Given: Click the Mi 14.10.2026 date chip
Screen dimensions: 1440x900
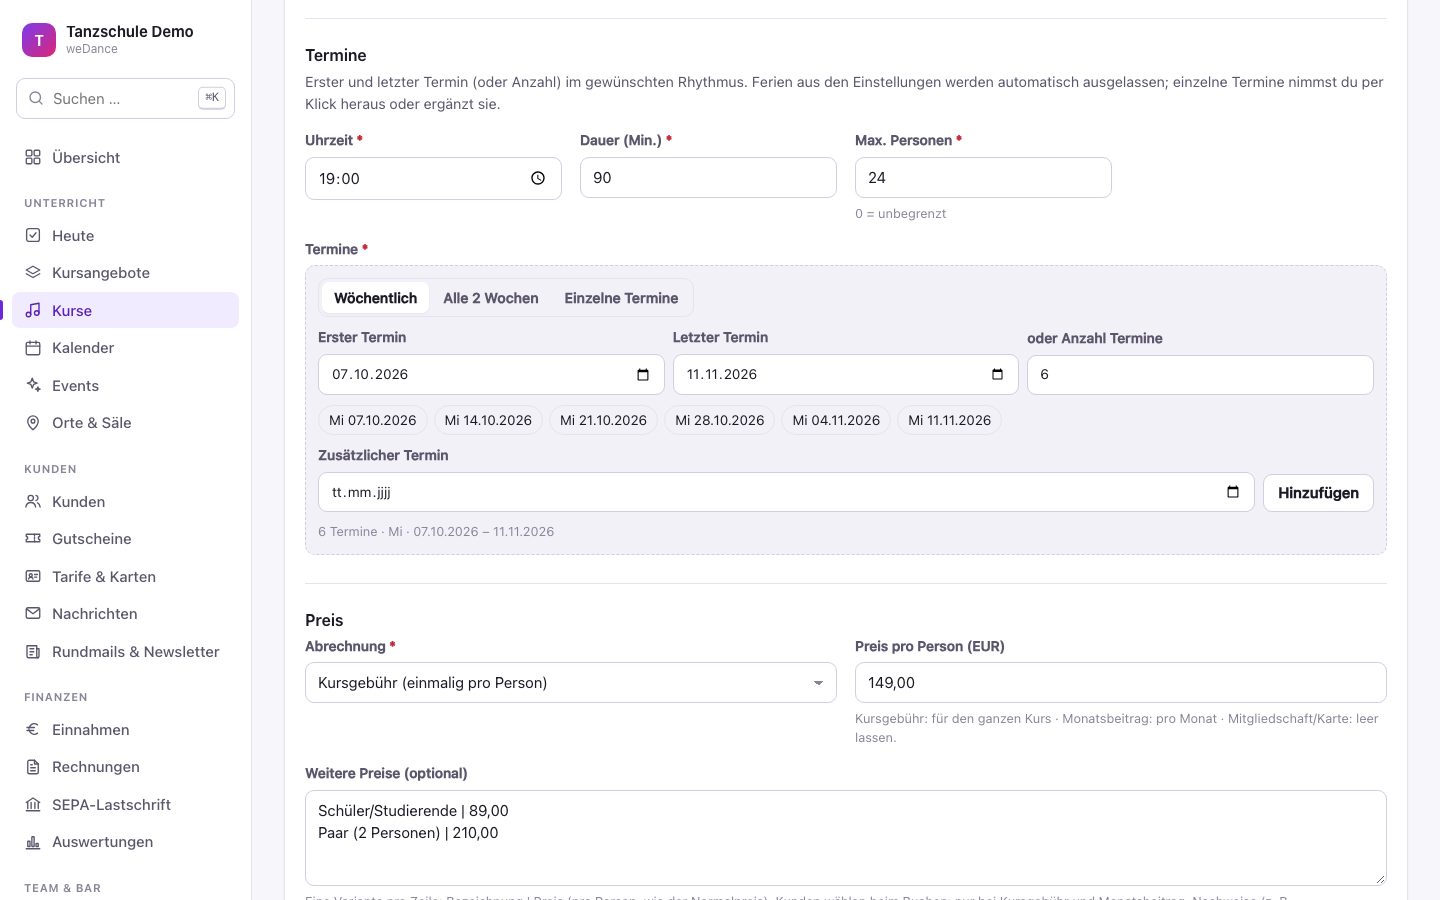Looking at the screenshot, I should 488,420.
